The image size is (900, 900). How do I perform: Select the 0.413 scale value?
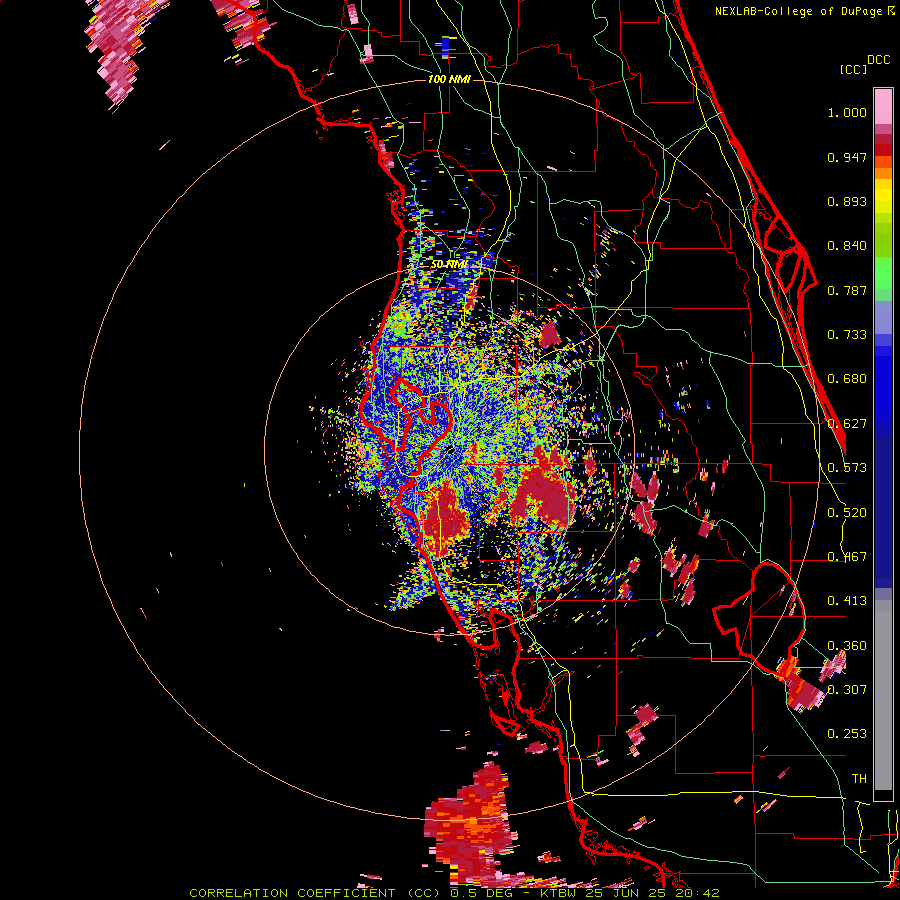click(x=847, y=601)
